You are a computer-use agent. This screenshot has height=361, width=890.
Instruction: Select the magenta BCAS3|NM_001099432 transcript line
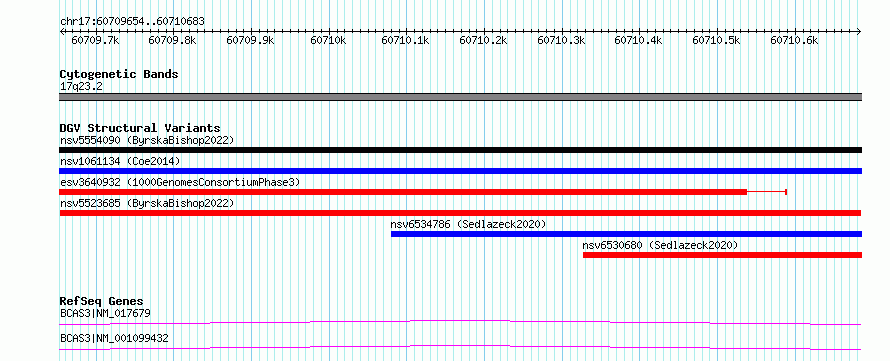click(x=460, y=347)
